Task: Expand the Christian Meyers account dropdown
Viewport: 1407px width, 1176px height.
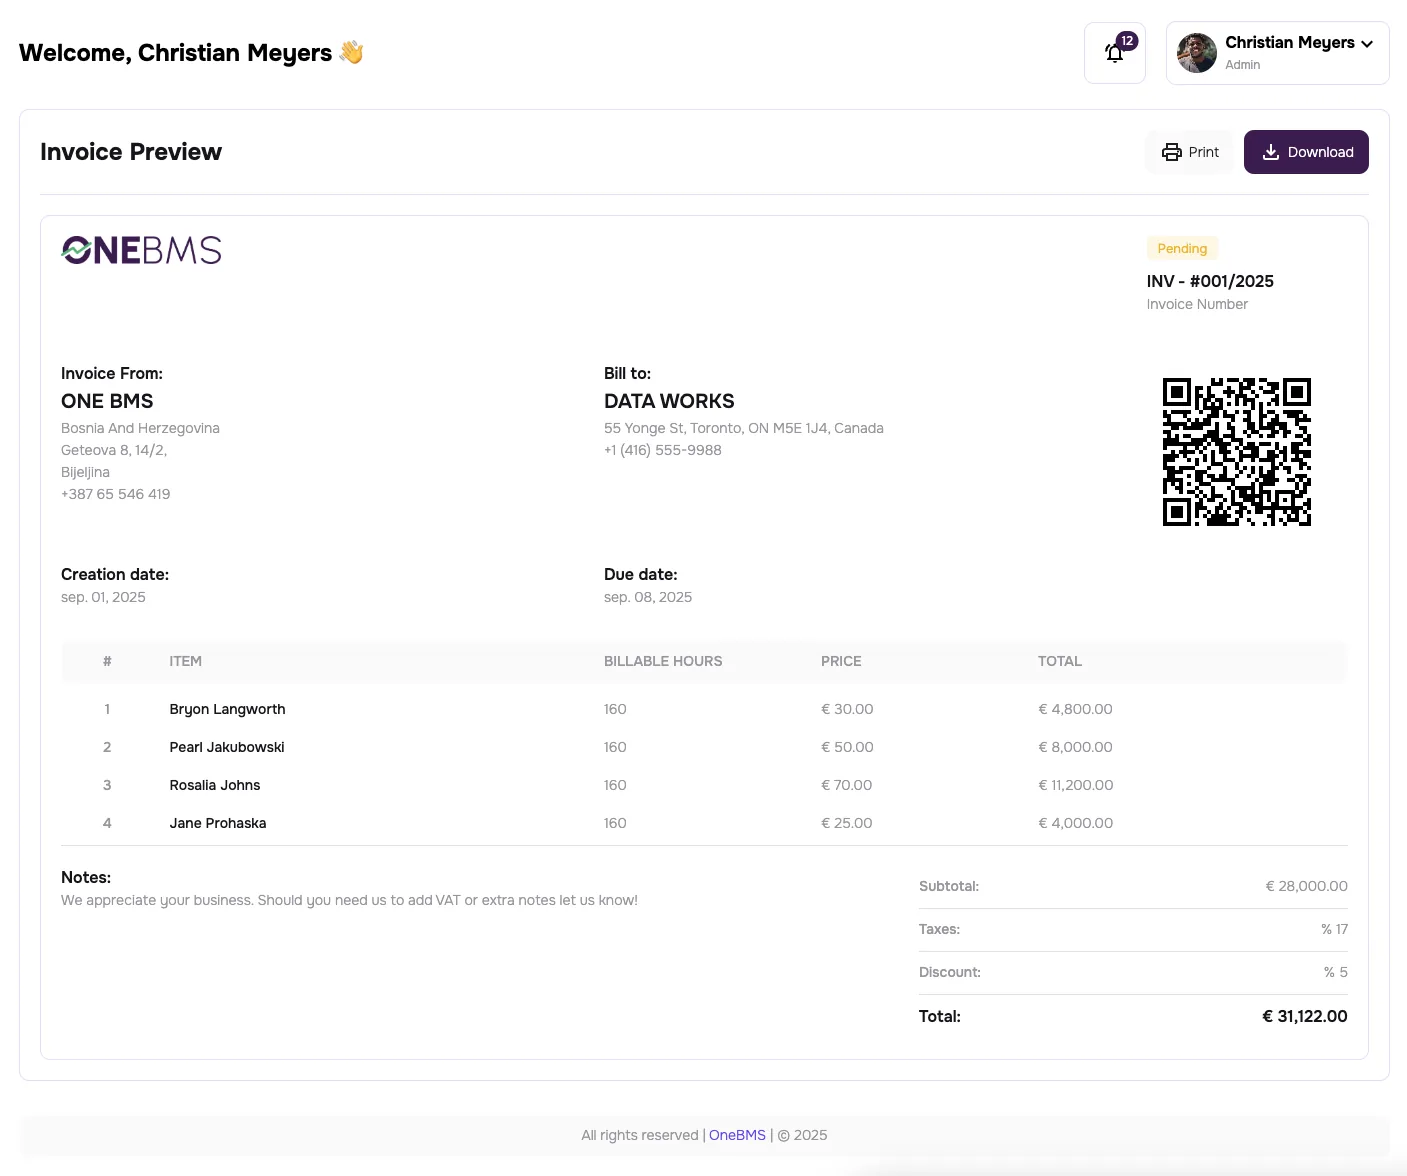Action: (1365, 43)
